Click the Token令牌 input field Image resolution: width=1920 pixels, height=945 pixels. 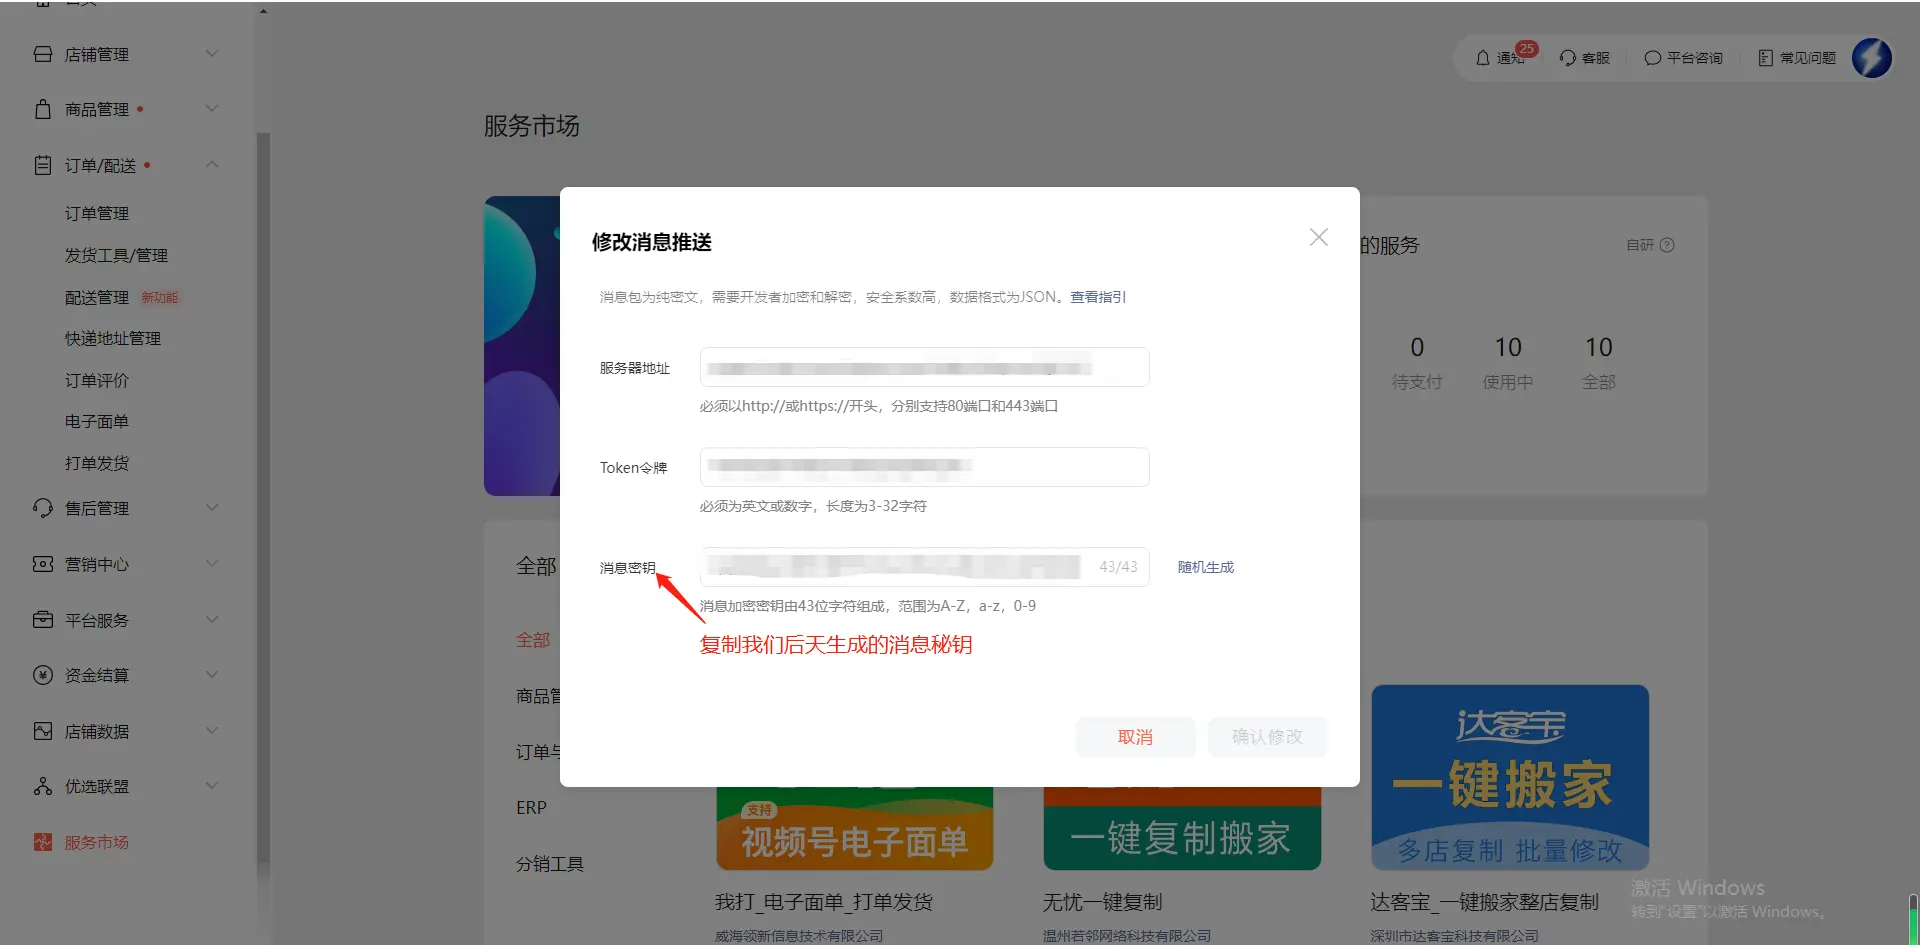924,467
